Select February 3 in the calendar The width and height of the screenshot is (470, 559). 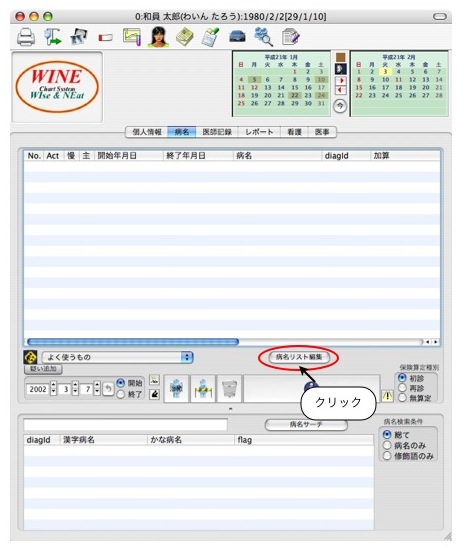coord(385,72)
